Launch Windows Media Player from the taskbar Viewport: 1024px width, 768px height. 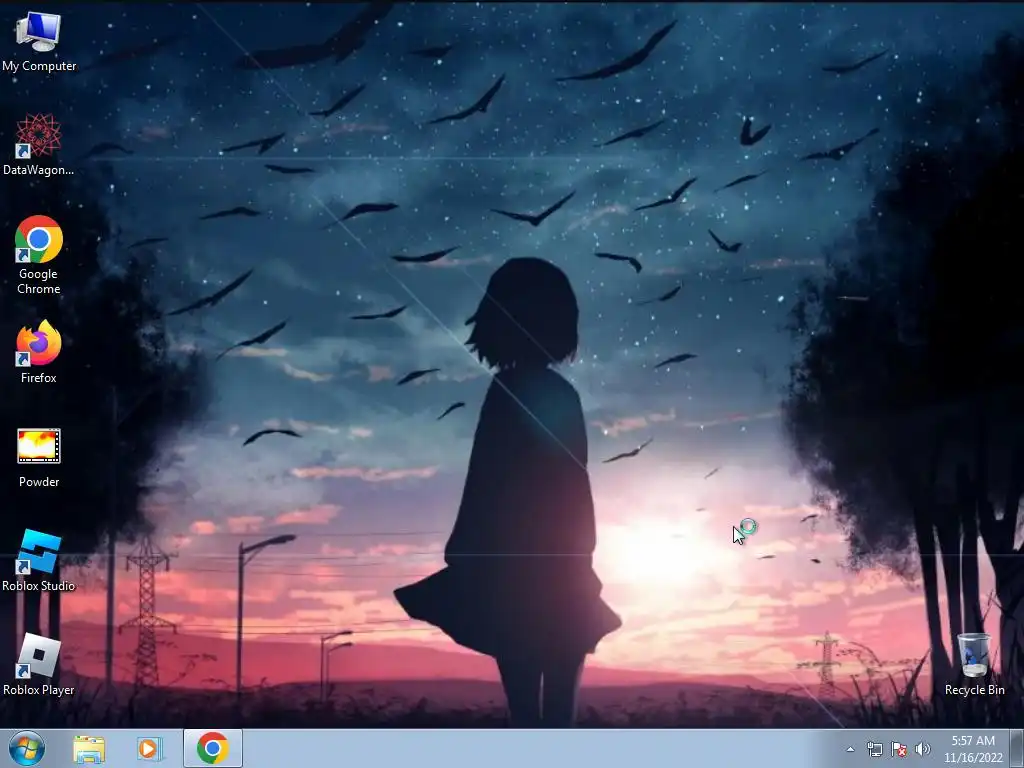coord(150,749)
